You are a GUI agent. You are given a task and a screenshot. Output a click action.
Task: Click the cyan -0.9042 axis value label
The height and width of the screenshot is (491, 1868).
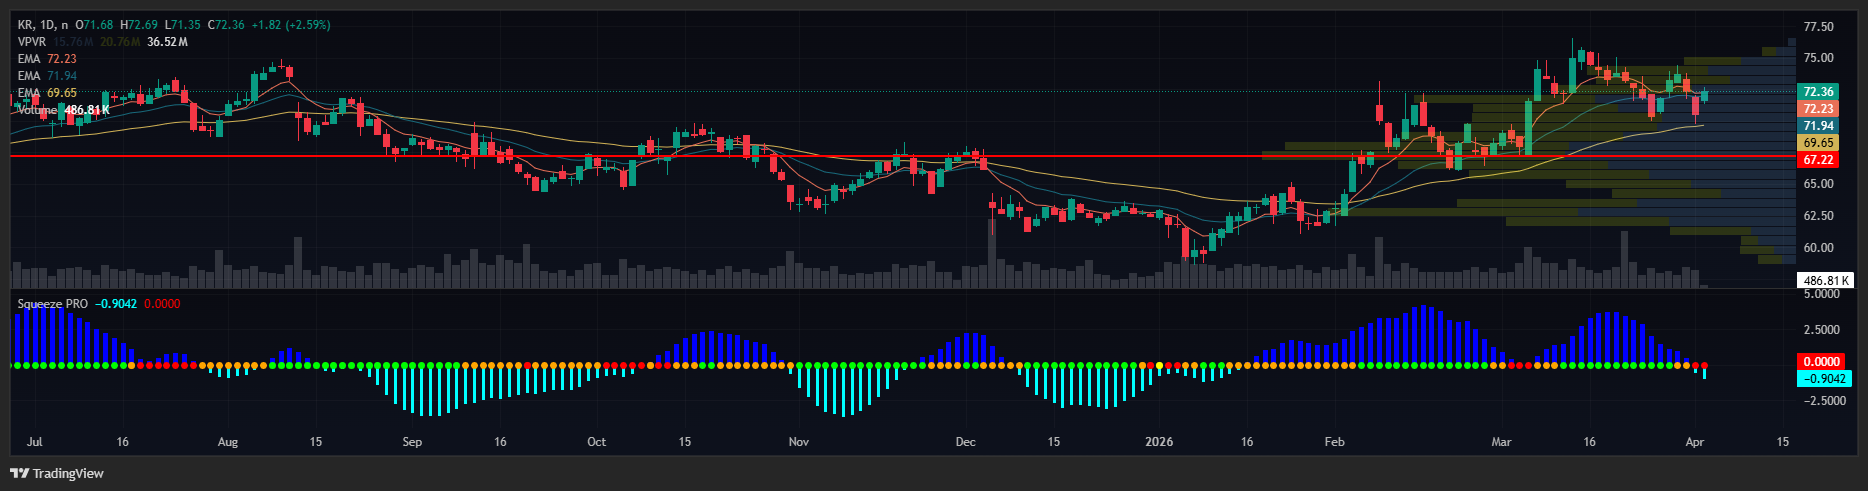point(1822,379)
